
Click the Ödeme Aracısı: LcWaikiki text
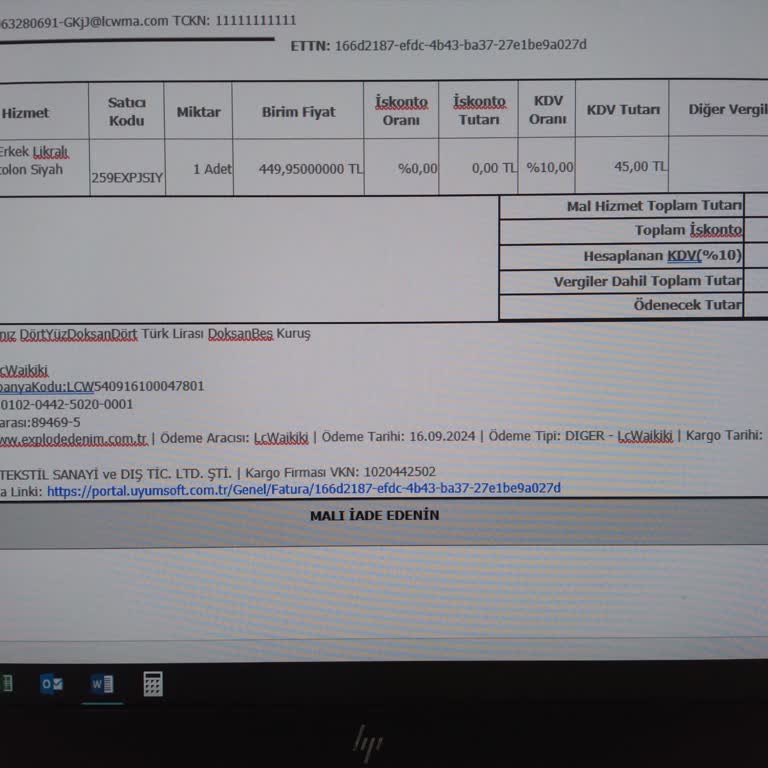point(234,438)
